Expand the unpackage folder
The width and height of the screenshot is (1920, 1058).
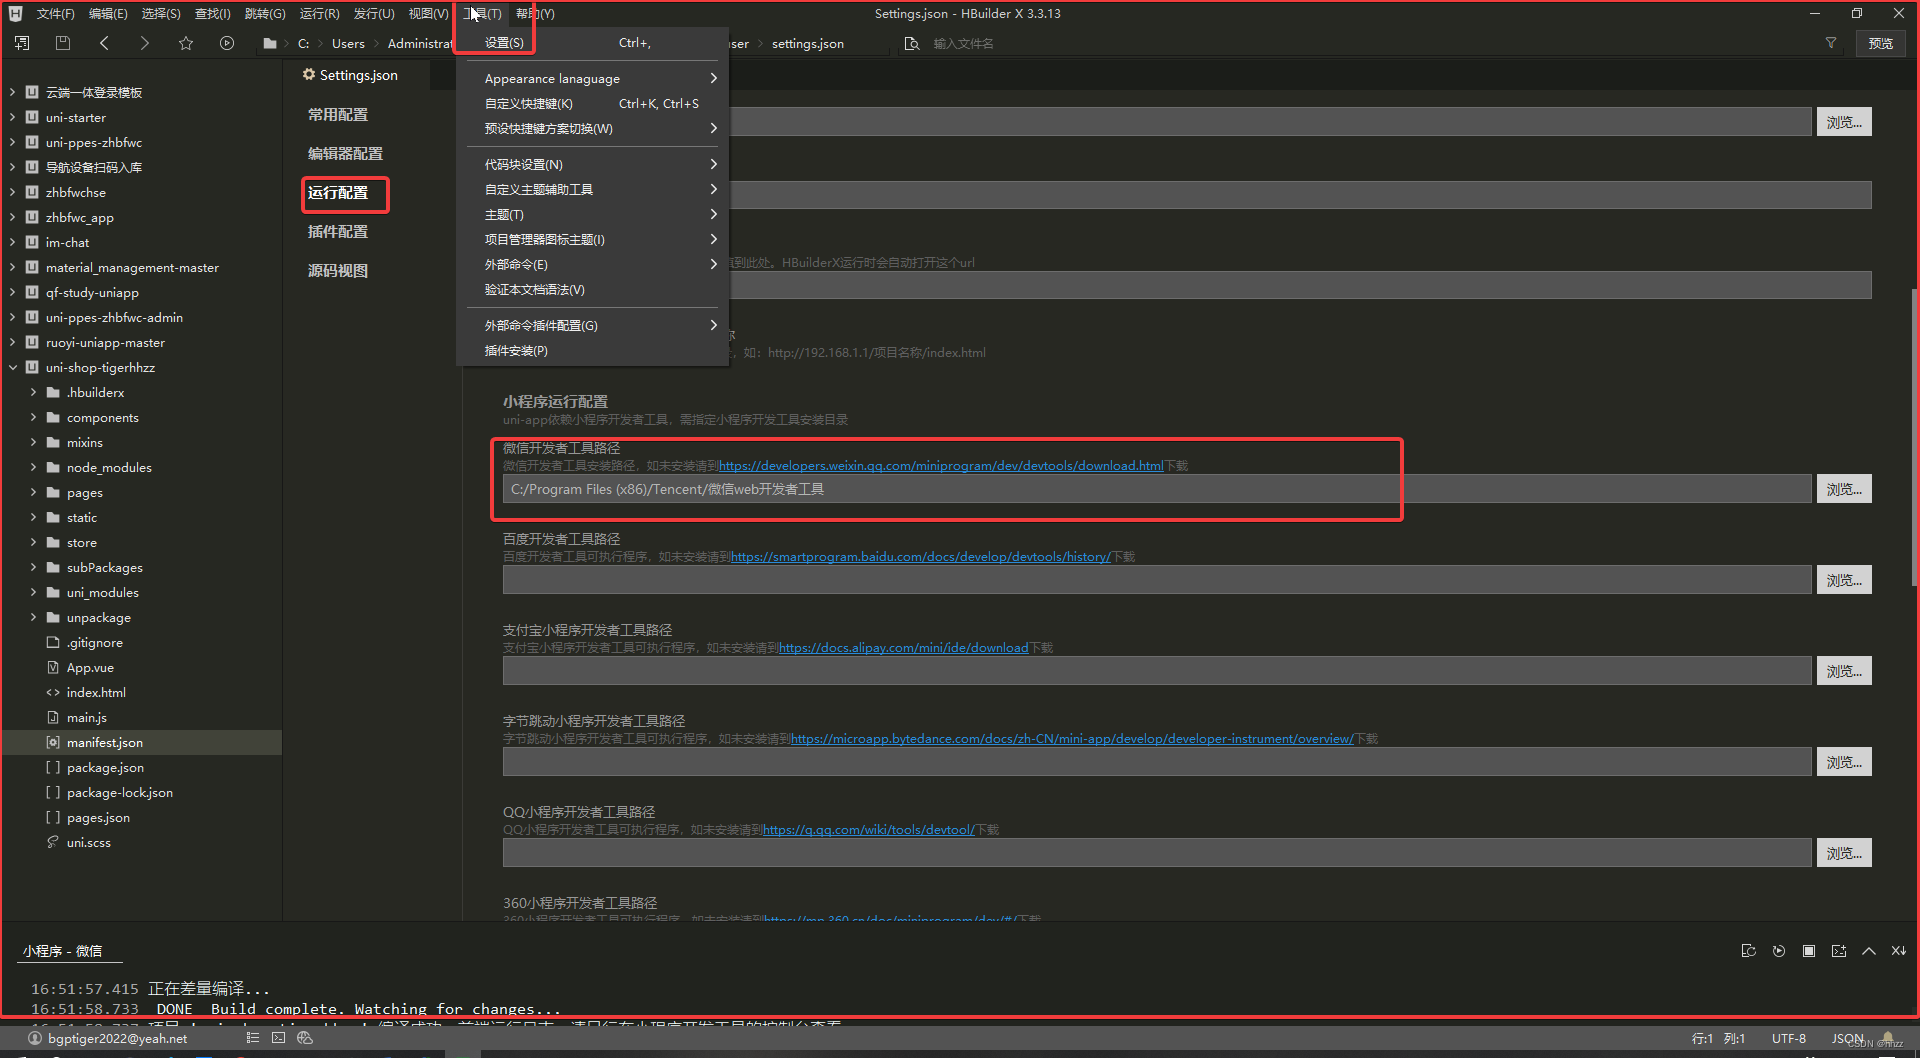[x=33, y=617]
